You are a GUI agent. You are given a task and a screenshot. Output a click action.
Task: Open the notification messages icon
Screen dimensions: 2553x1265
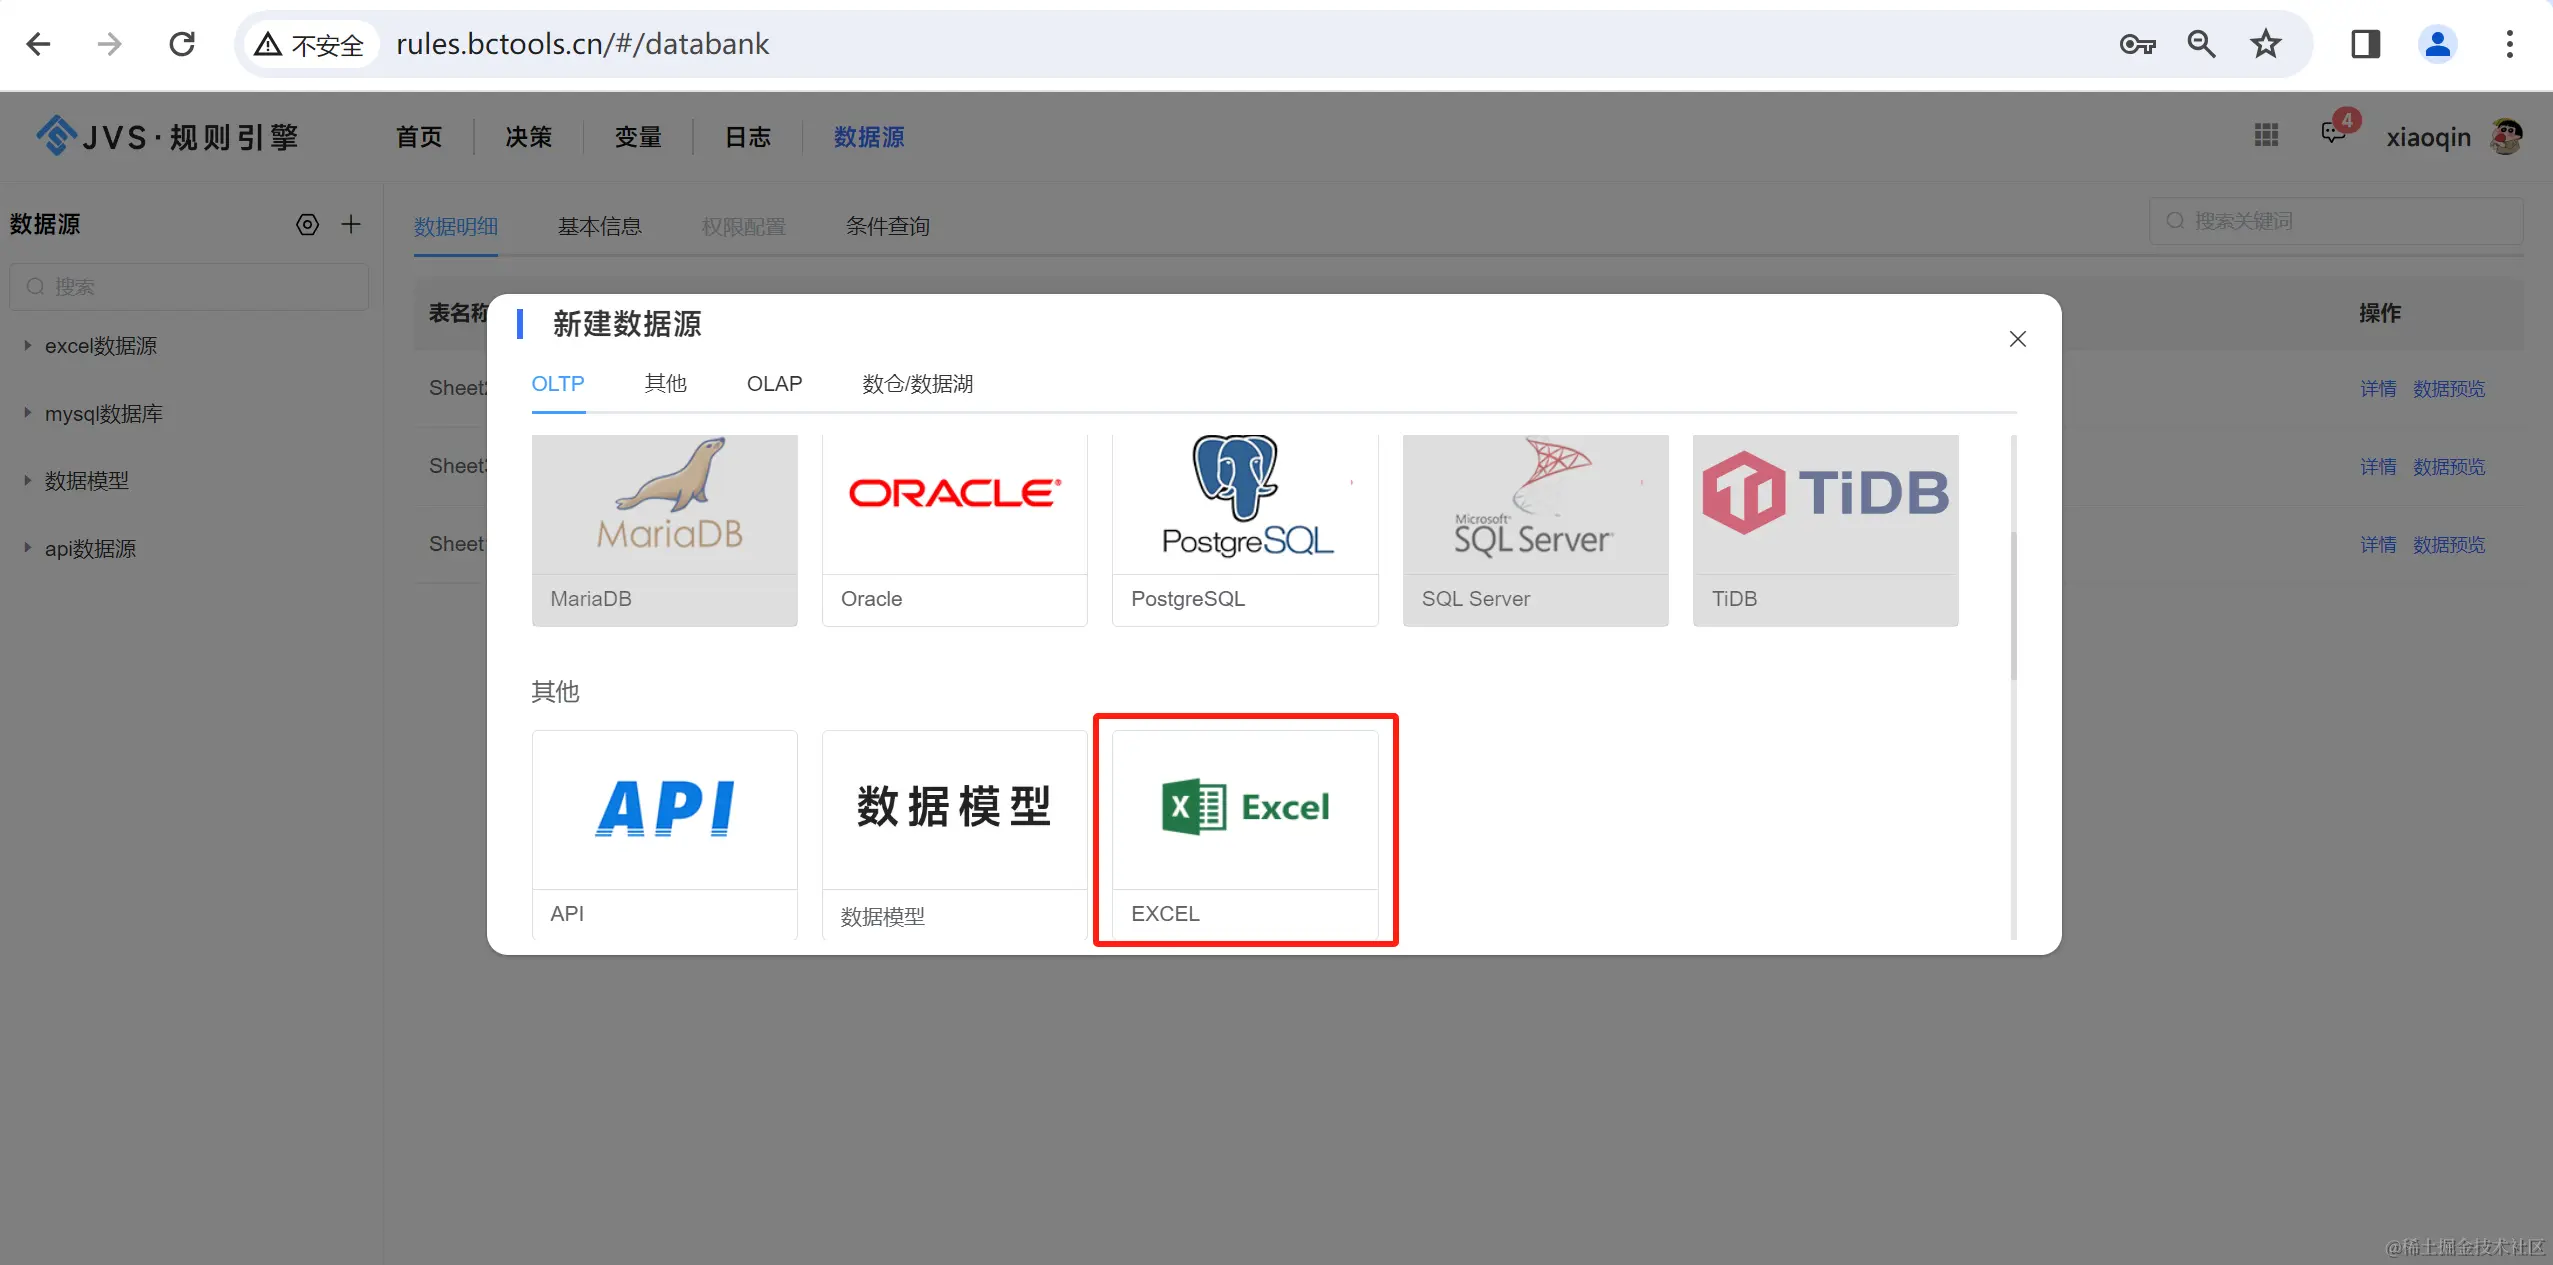coord(2333,134)
